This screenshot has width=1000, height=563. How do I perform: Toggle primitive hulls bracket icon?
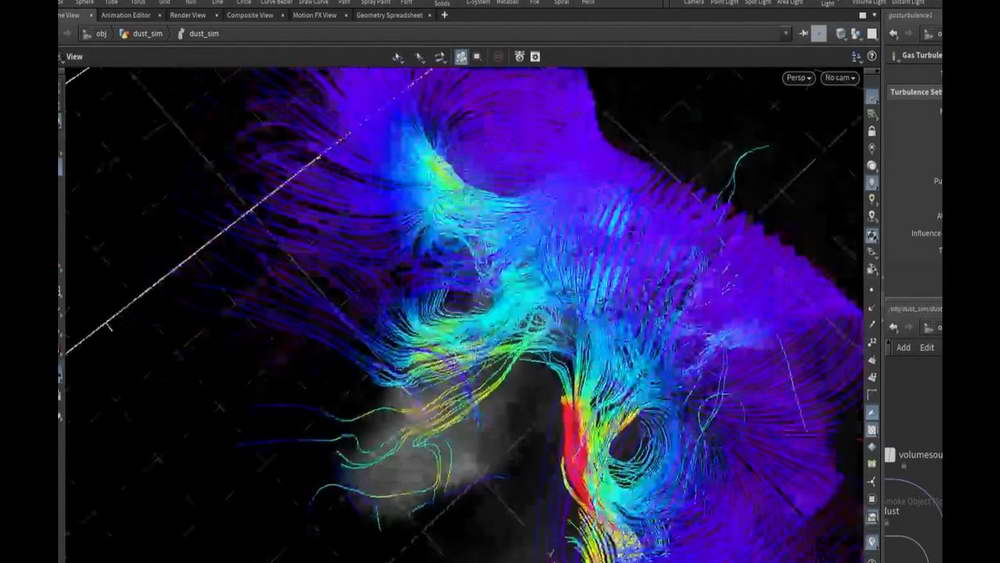point(872,395)
